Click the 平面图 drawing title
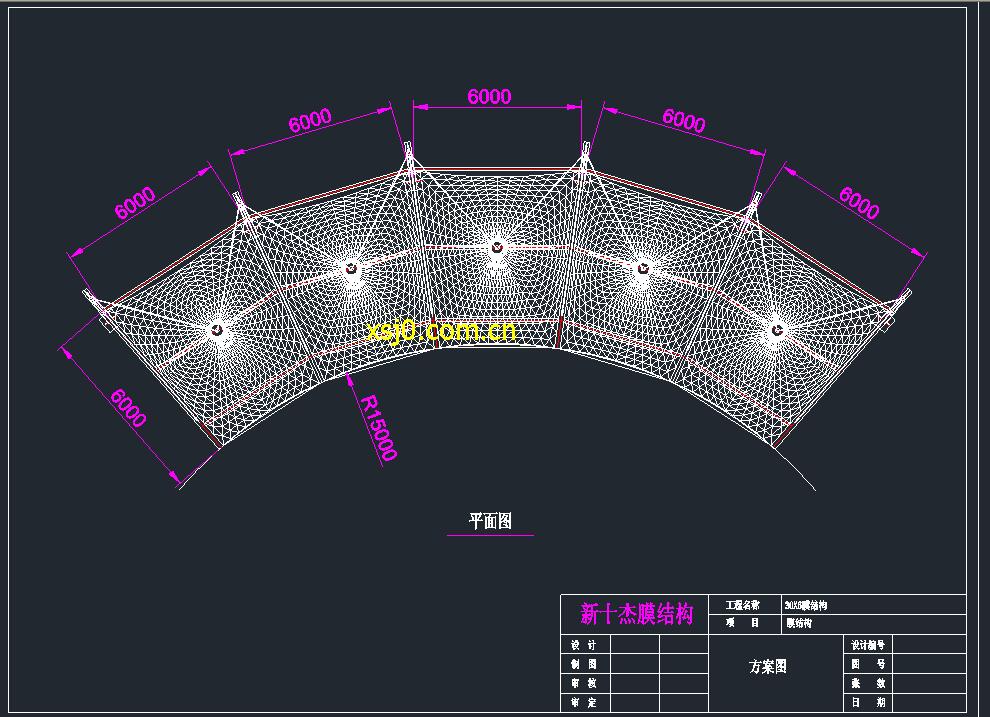This screenshot has height=717, width=990. [490, 521]
